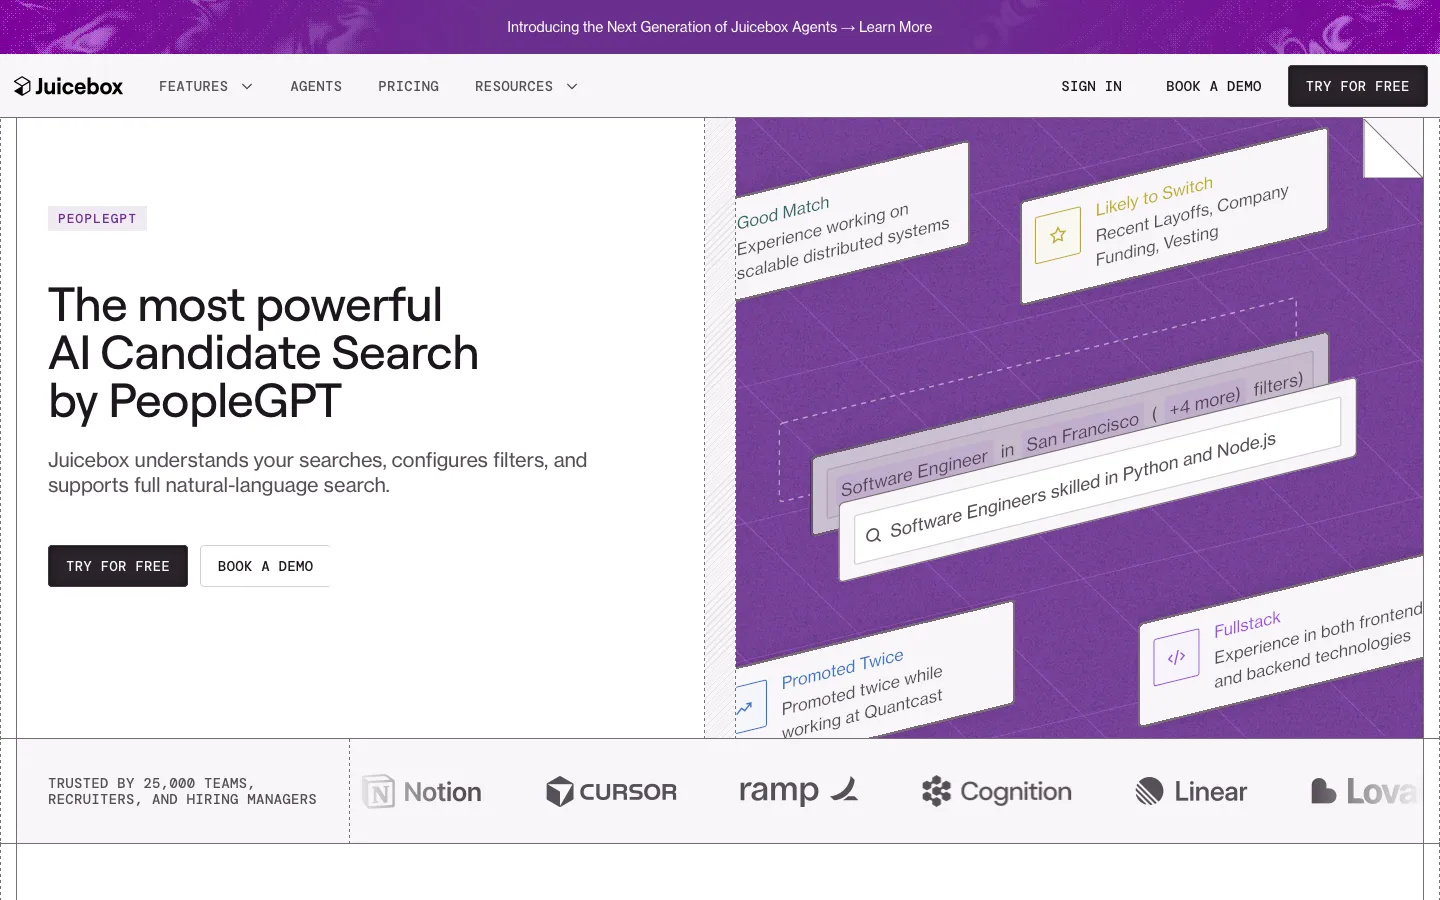Click the Likely to Switch heading
Viewport: 1440px width, 900px height.
(x=1154, y=196)
